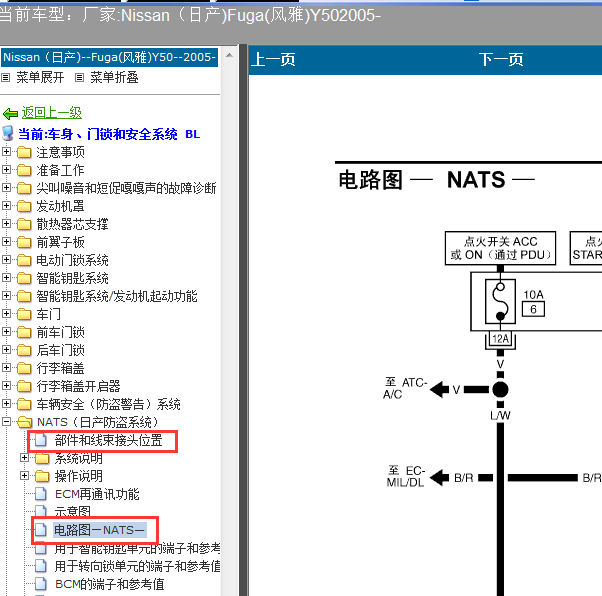Click folder icon for 注意事项
Screen dimensions: 602x596
tap(24, 152)
